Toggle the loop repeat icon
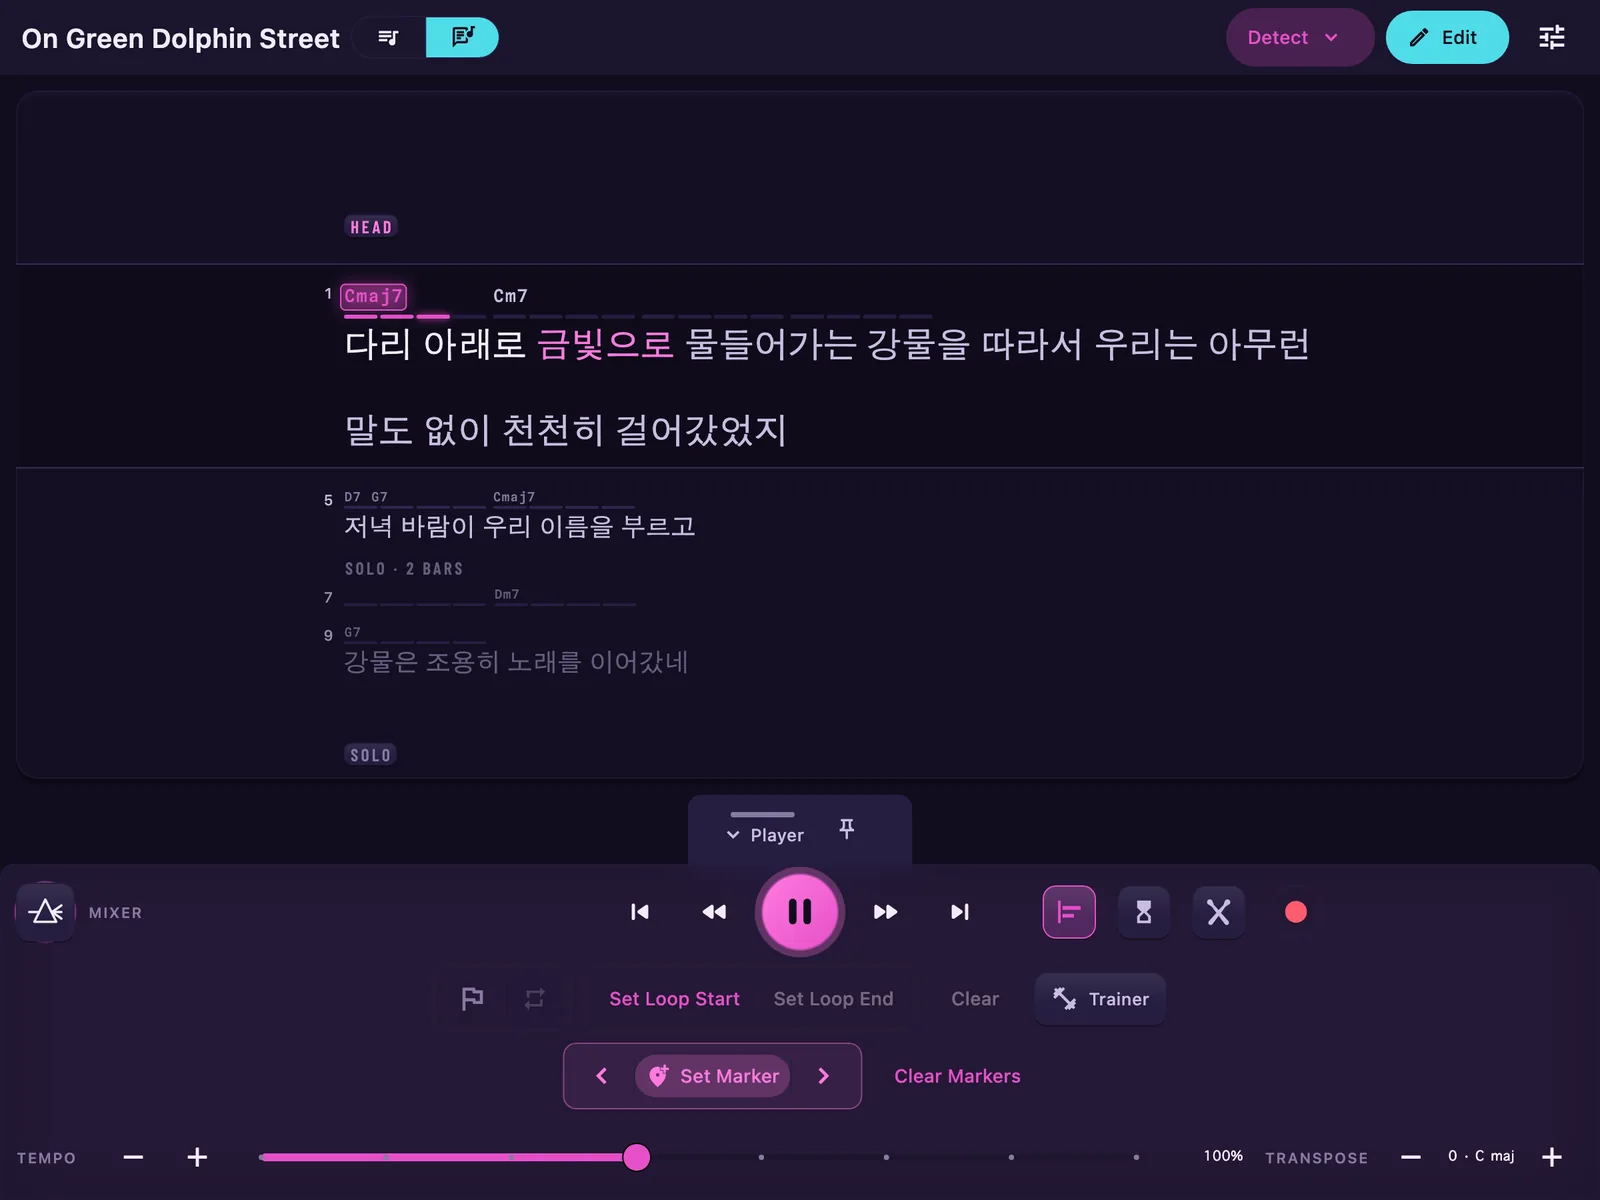The width and height of the screenshot is (1600, 1200). [535, 999]
